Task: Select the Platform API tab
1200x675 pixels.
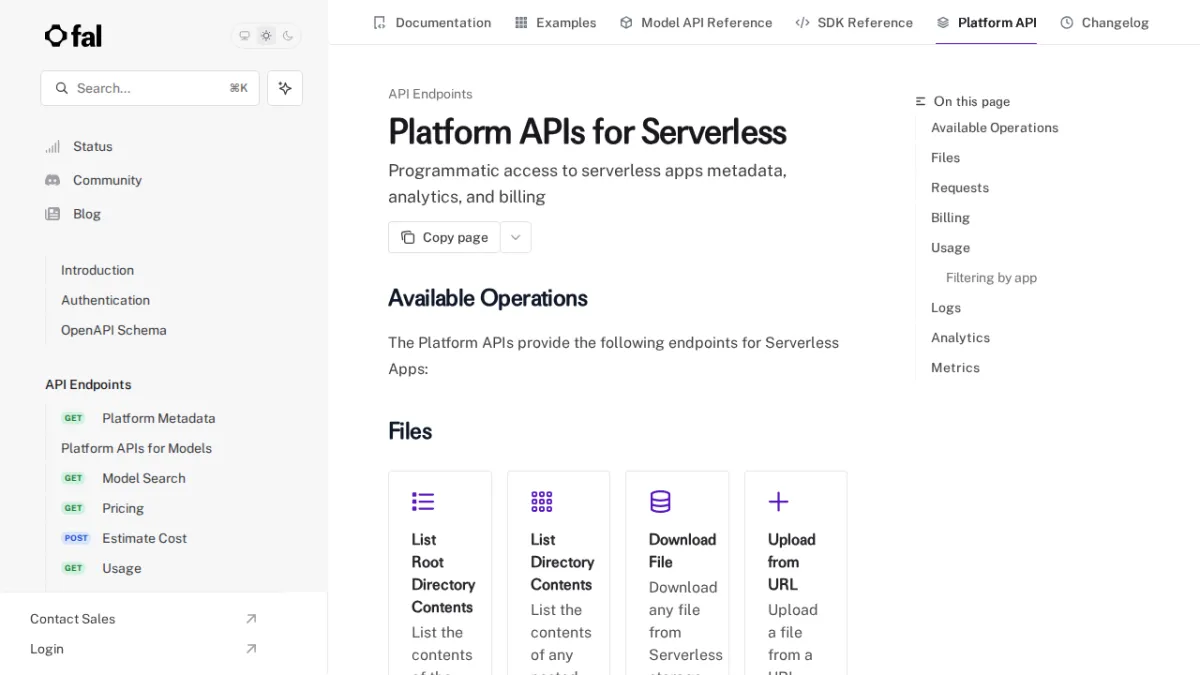Action: (x=986, y=22)
